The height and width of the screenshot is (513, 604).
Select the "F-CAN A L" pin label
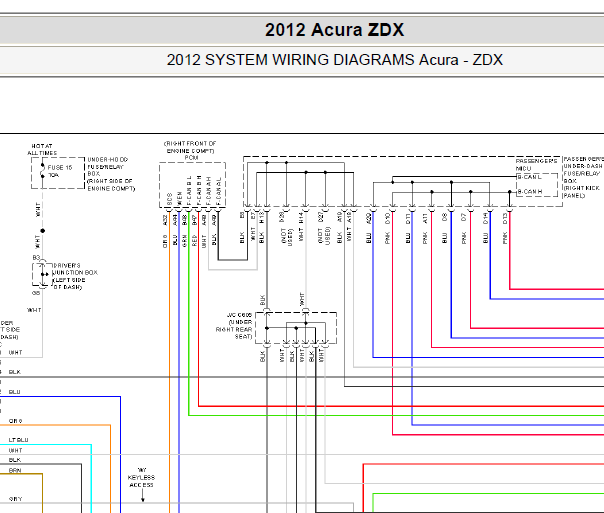(218, 191)
